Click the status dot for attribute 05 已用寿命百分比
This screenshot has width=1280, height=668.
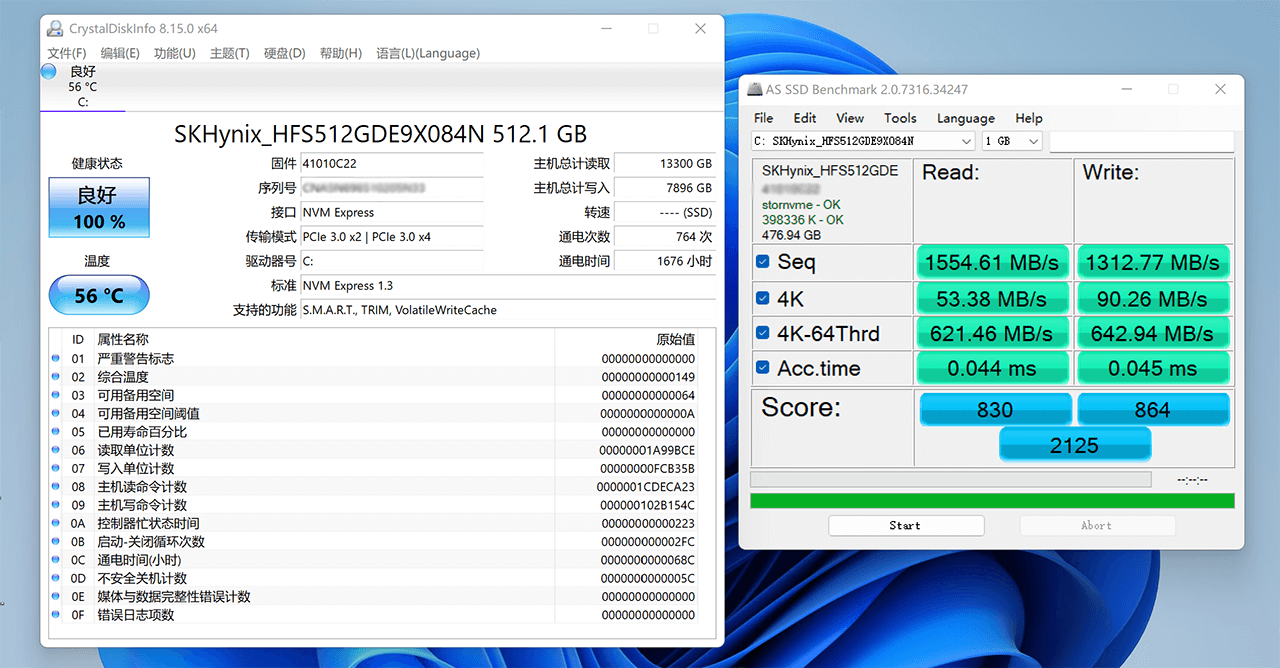coord(55,432)
